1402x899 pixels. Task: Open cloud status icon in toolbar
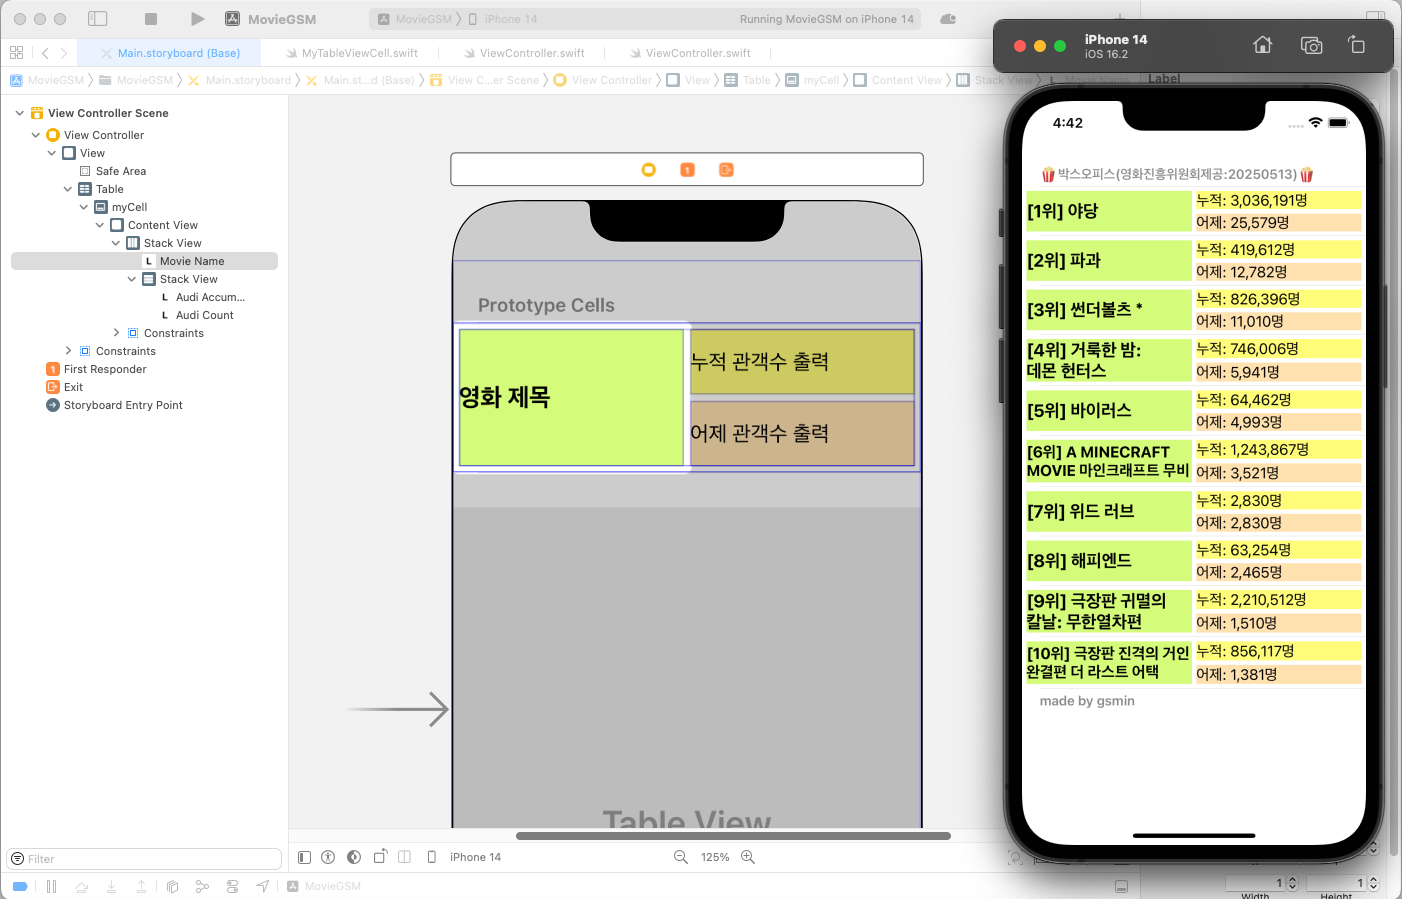click(x=948, y=19)
